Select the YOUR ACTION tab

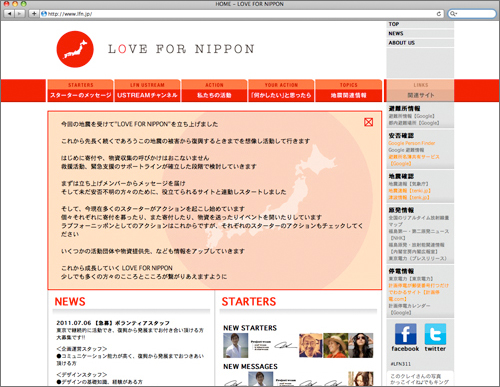click(x=281, y=91)
